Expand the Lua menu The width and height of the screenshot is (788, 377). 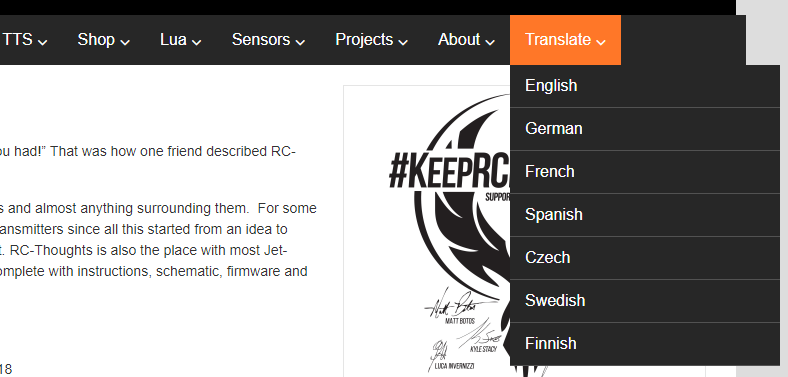[181, 40]
